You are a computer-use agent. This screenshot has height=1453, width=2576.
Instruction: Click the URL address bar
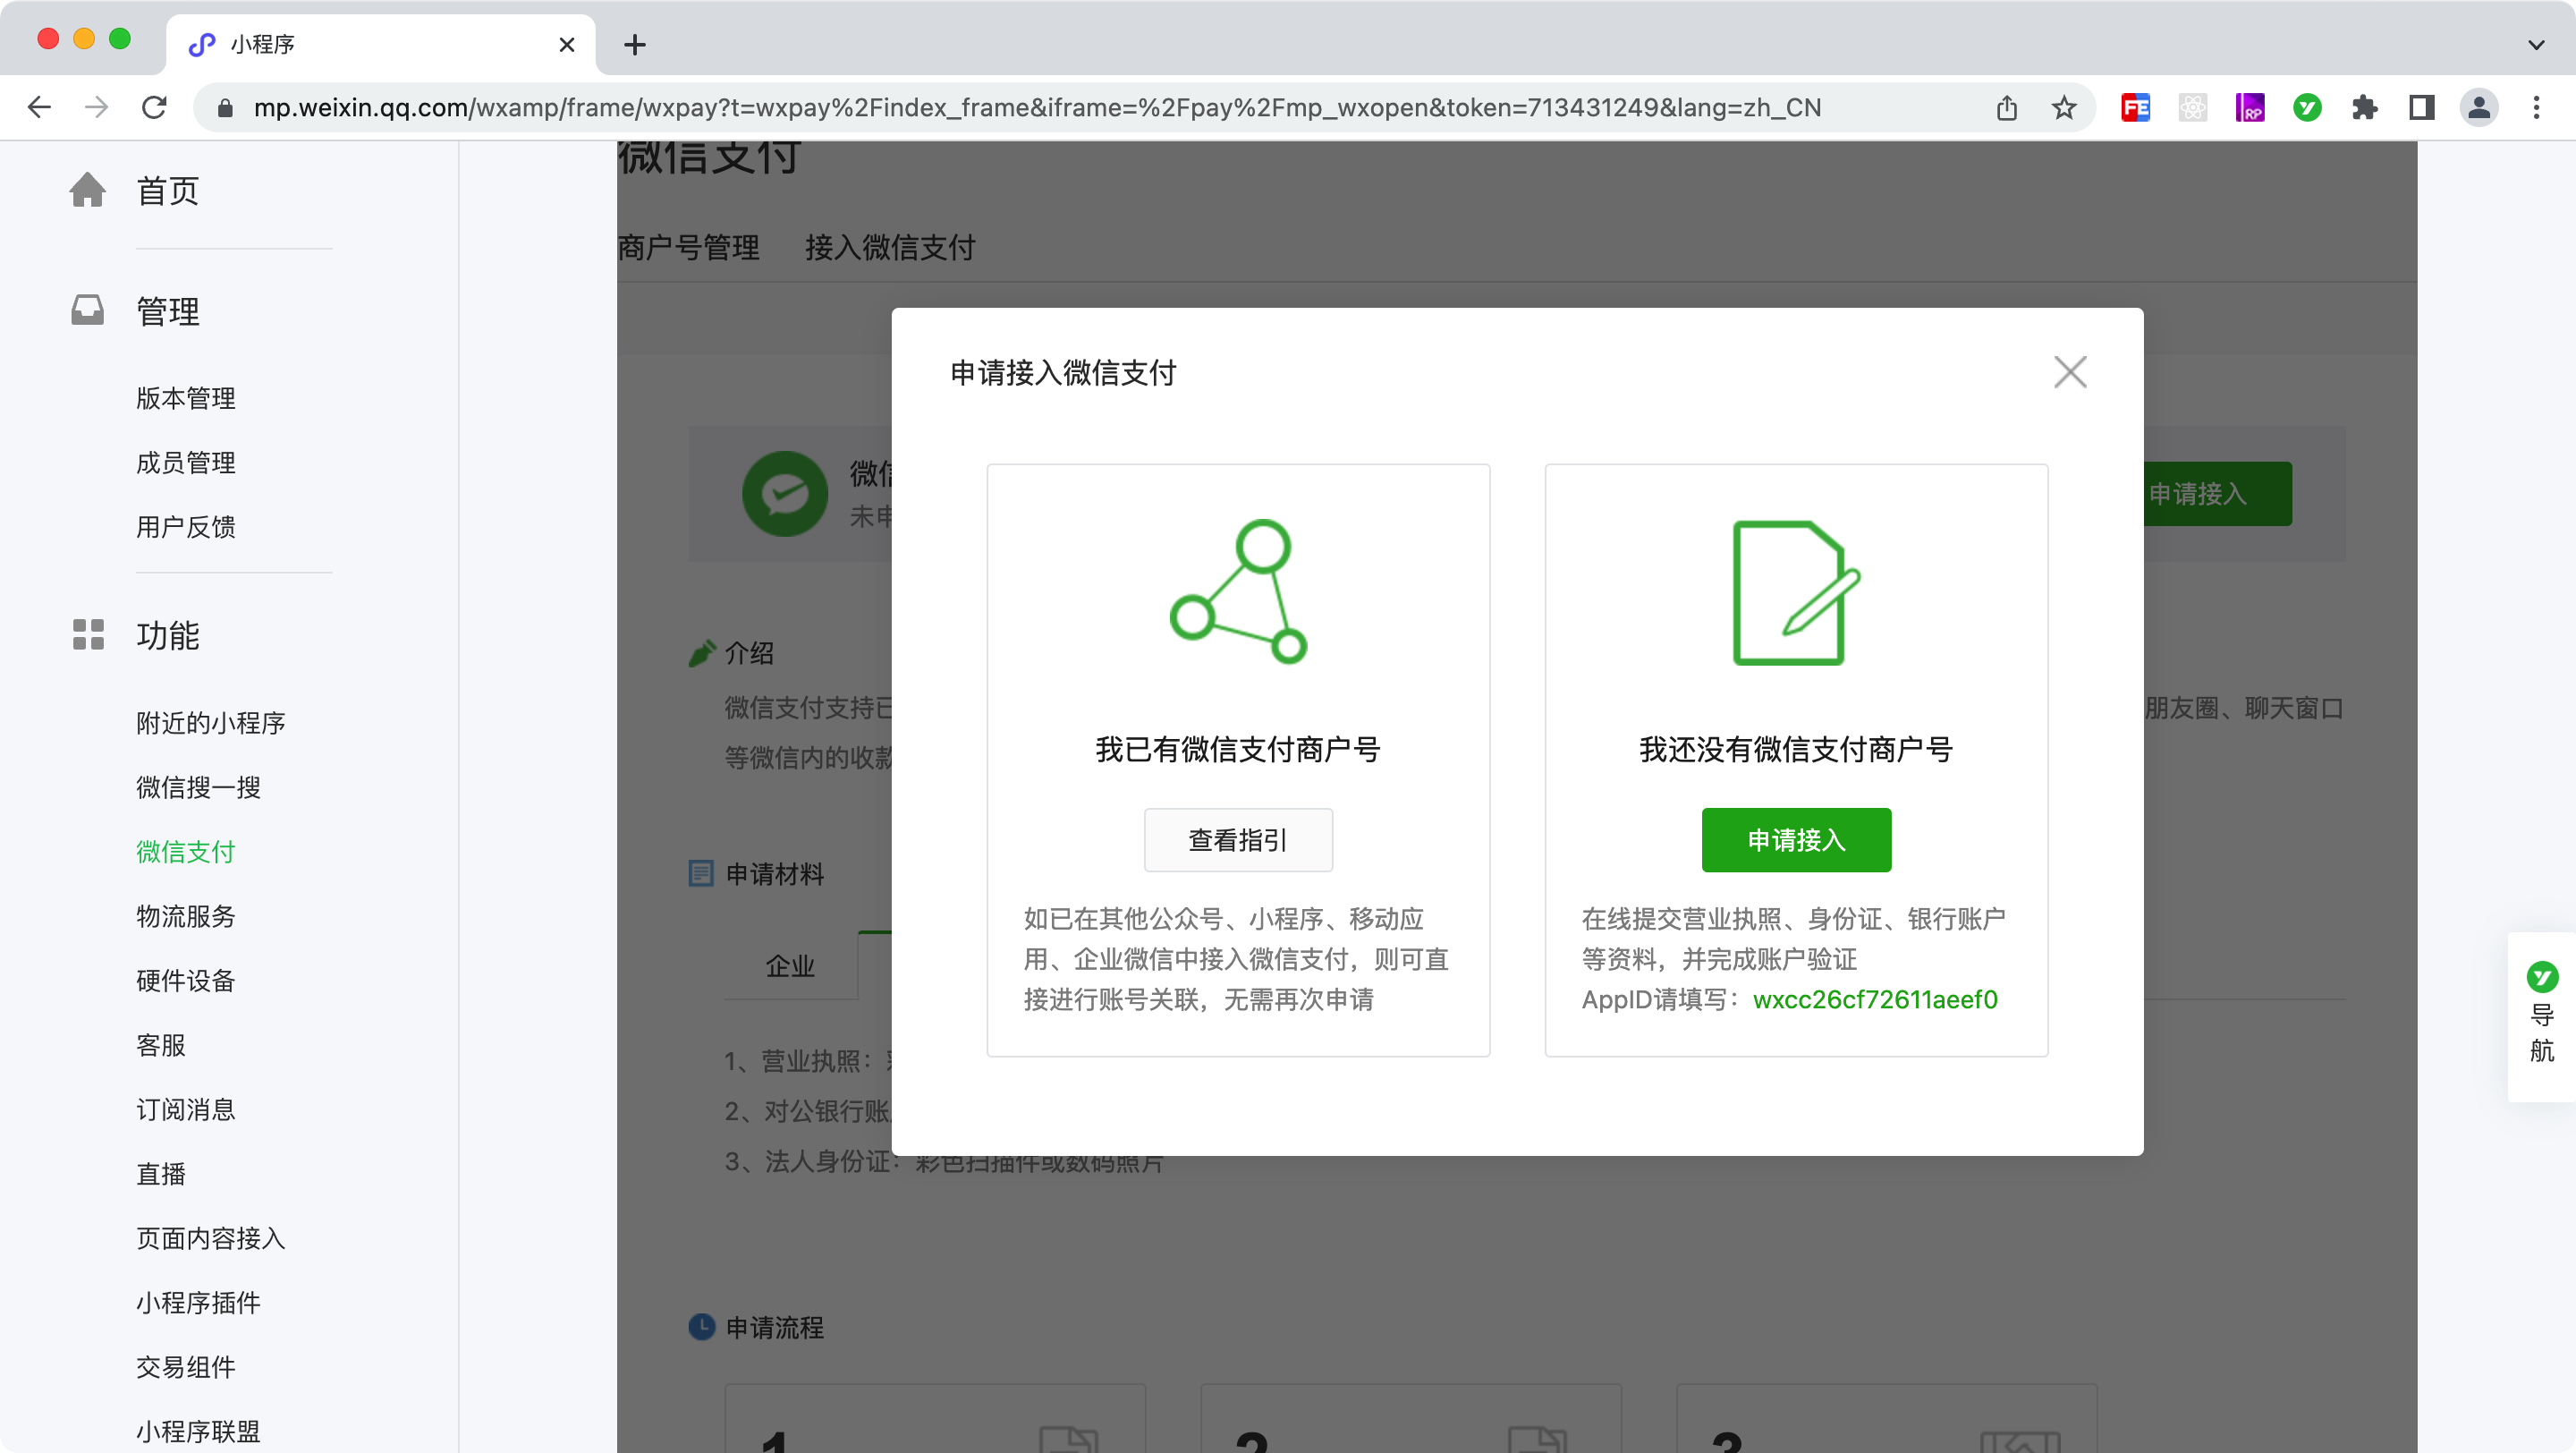click(1036, 108)
